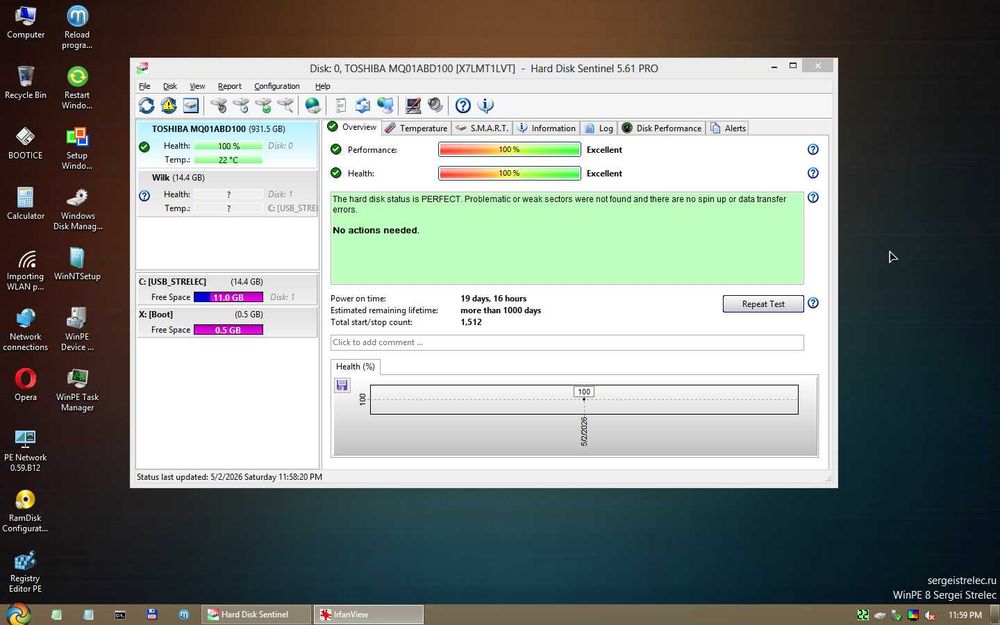The width and height of the screenshot is (1000, 625).
Task: Select the WinPE Task Manager desktop icon
Action: point(77,390)
